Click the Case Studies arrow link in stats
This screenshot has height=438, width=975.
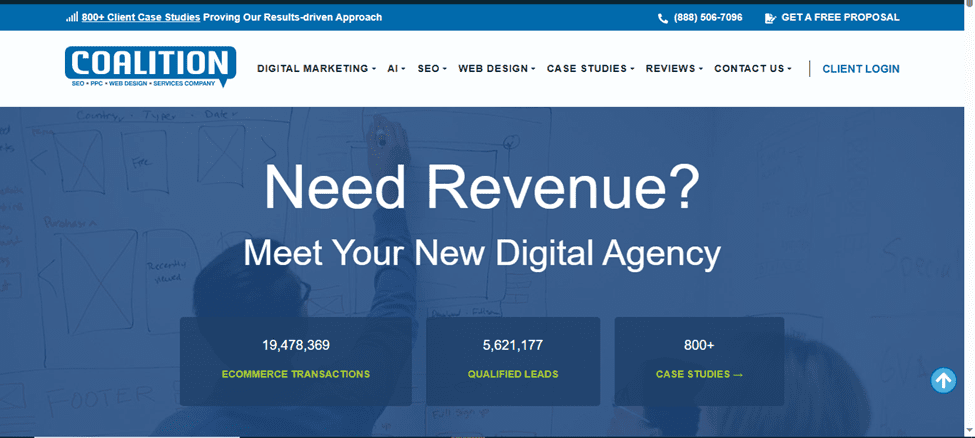pyautogui.click(x=699, y=374)
